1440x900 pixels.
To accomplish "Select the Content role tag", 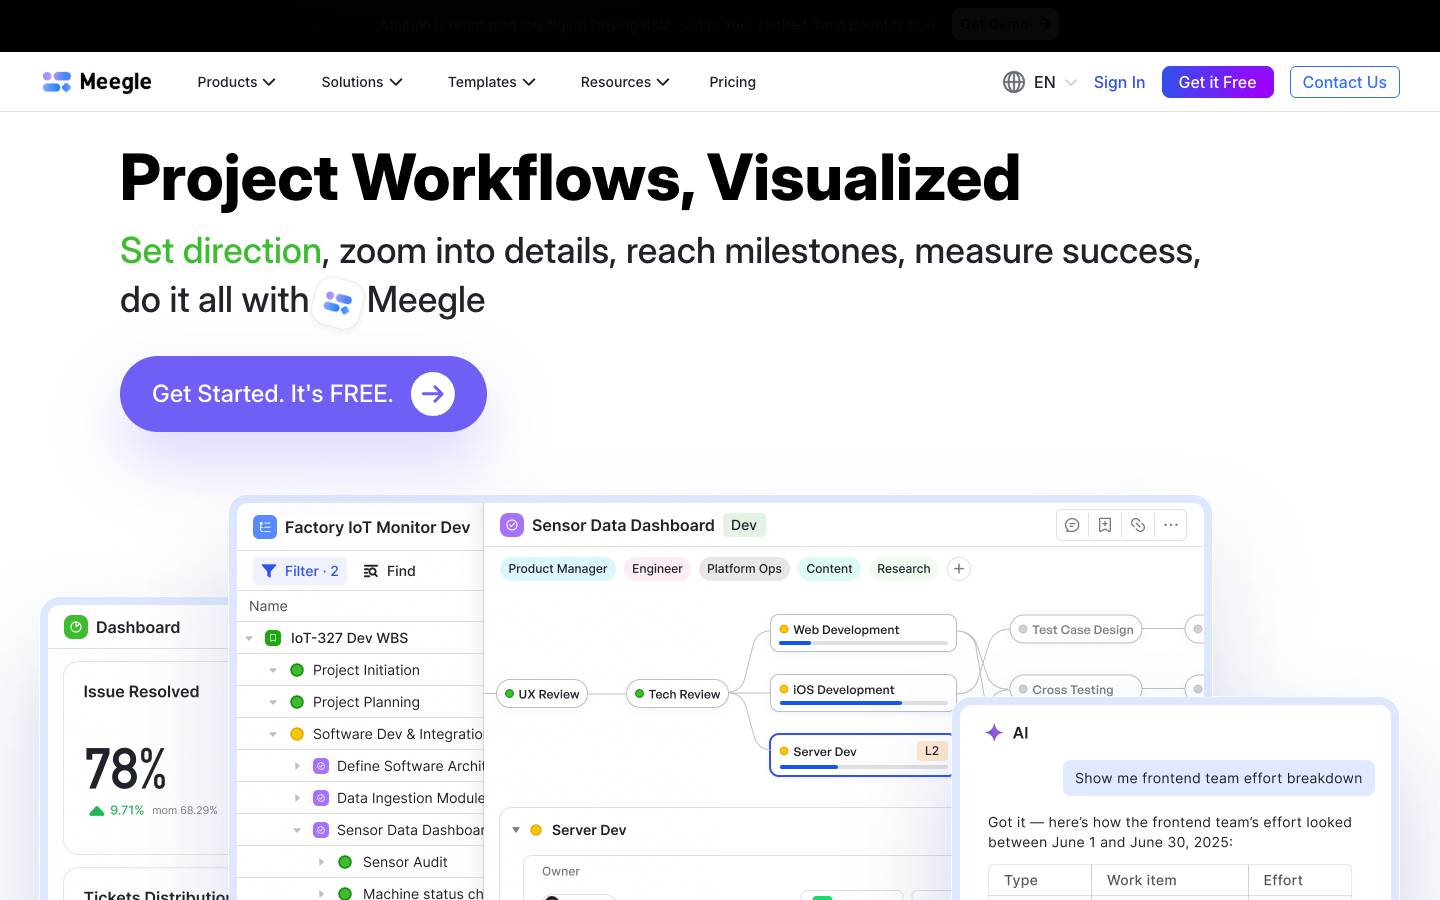I will 829,569.
